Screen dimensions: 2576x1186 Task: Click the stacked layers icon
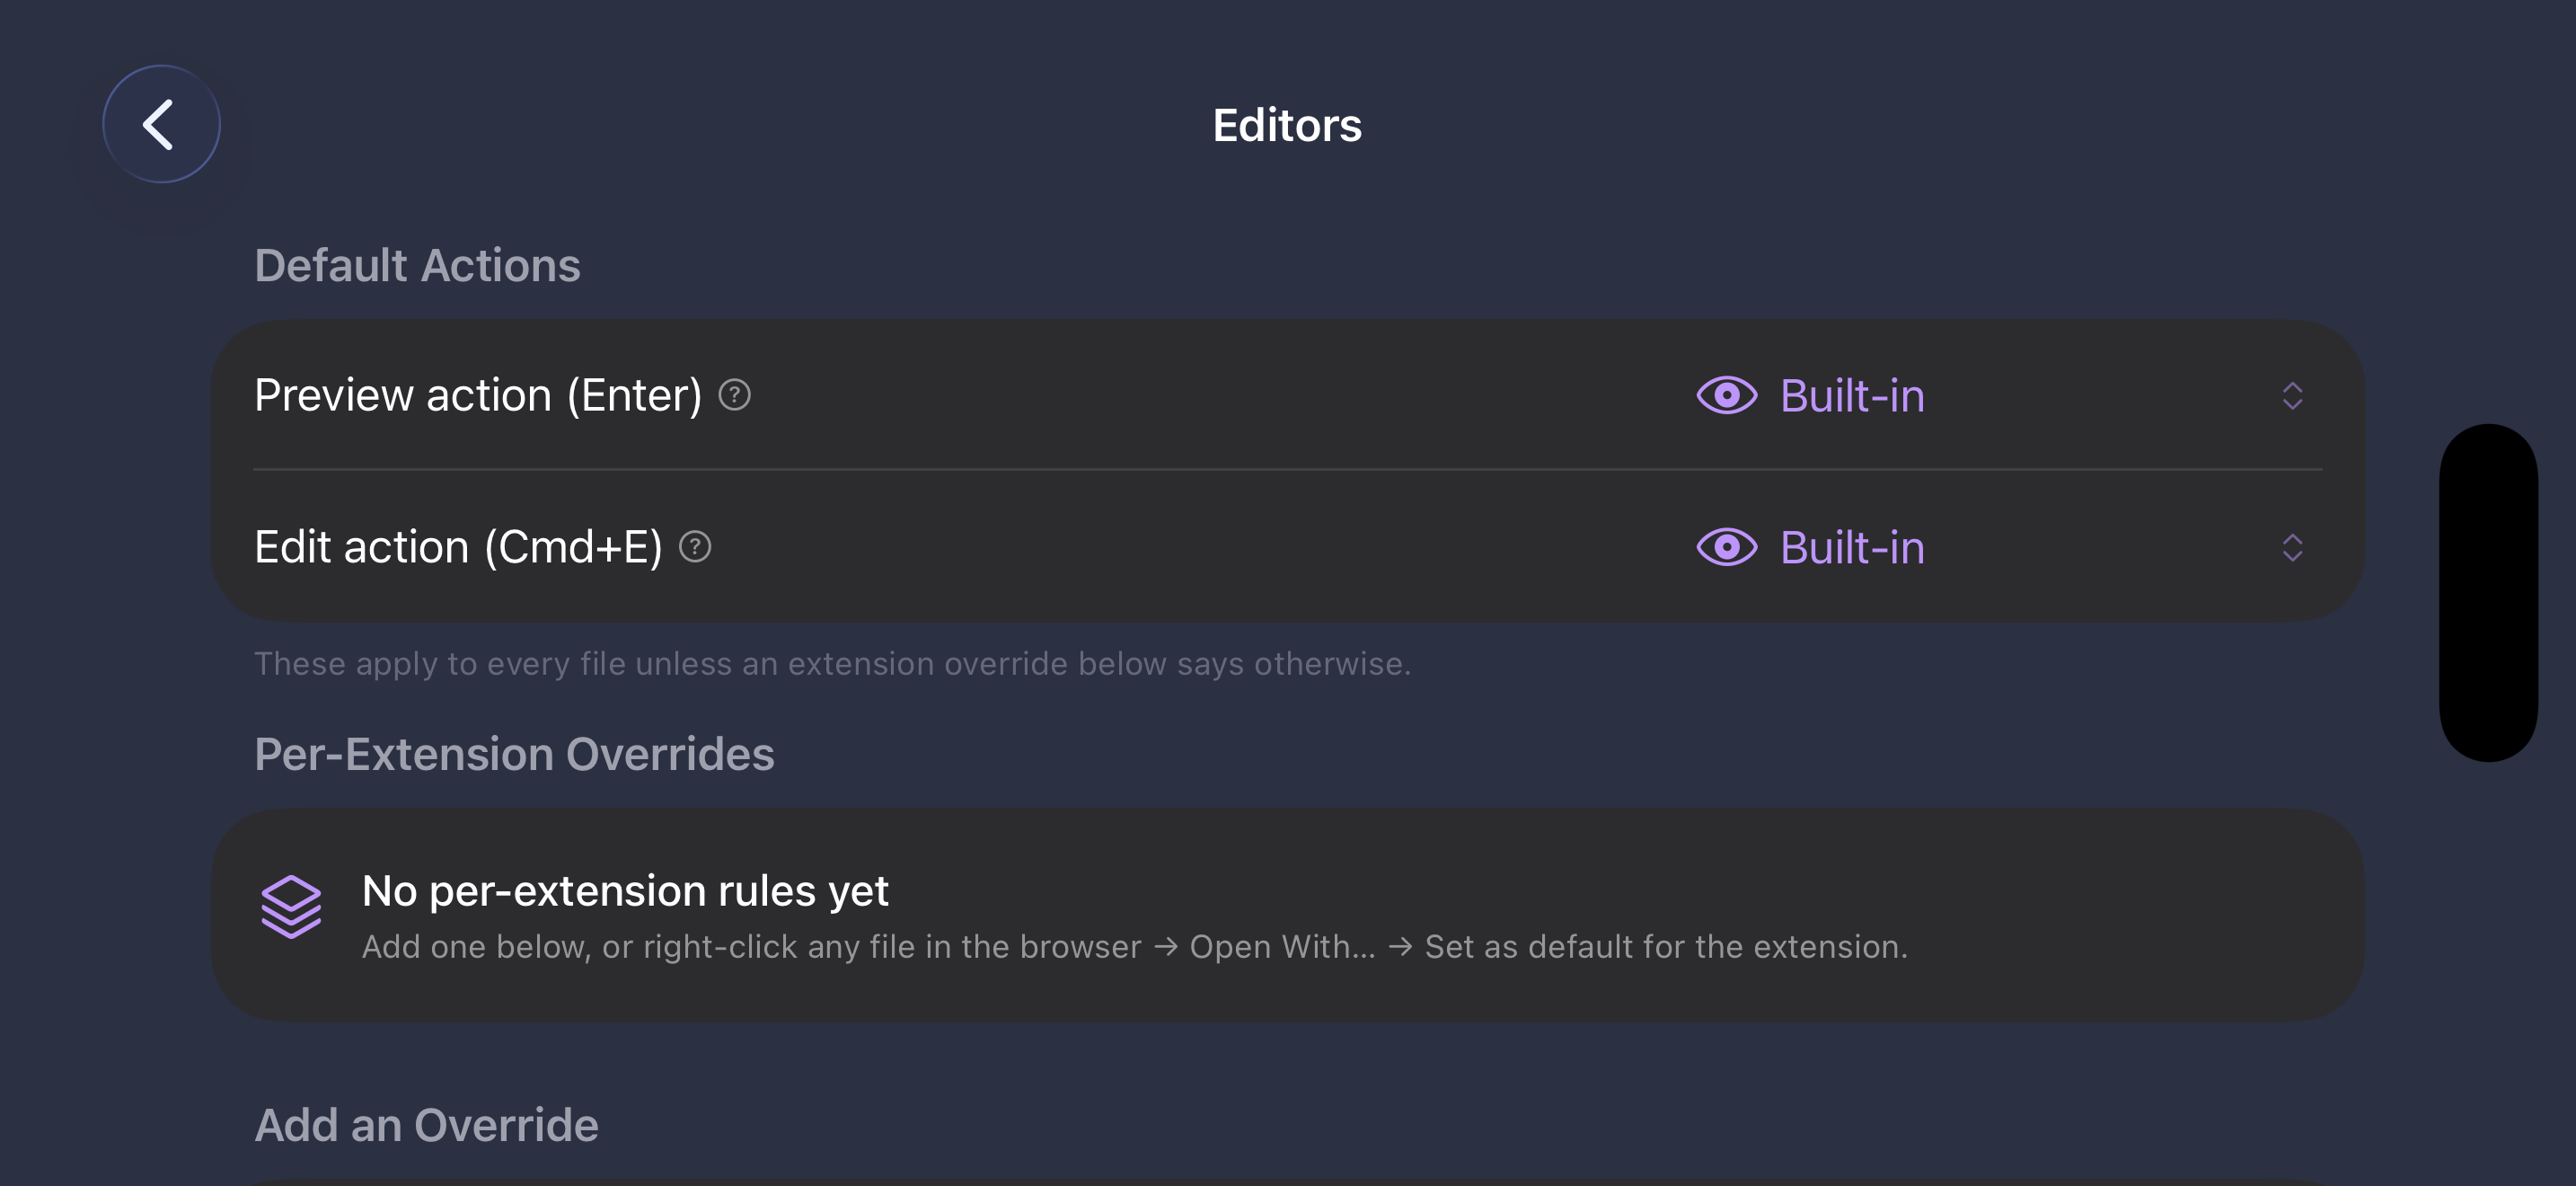pos(291,907)
